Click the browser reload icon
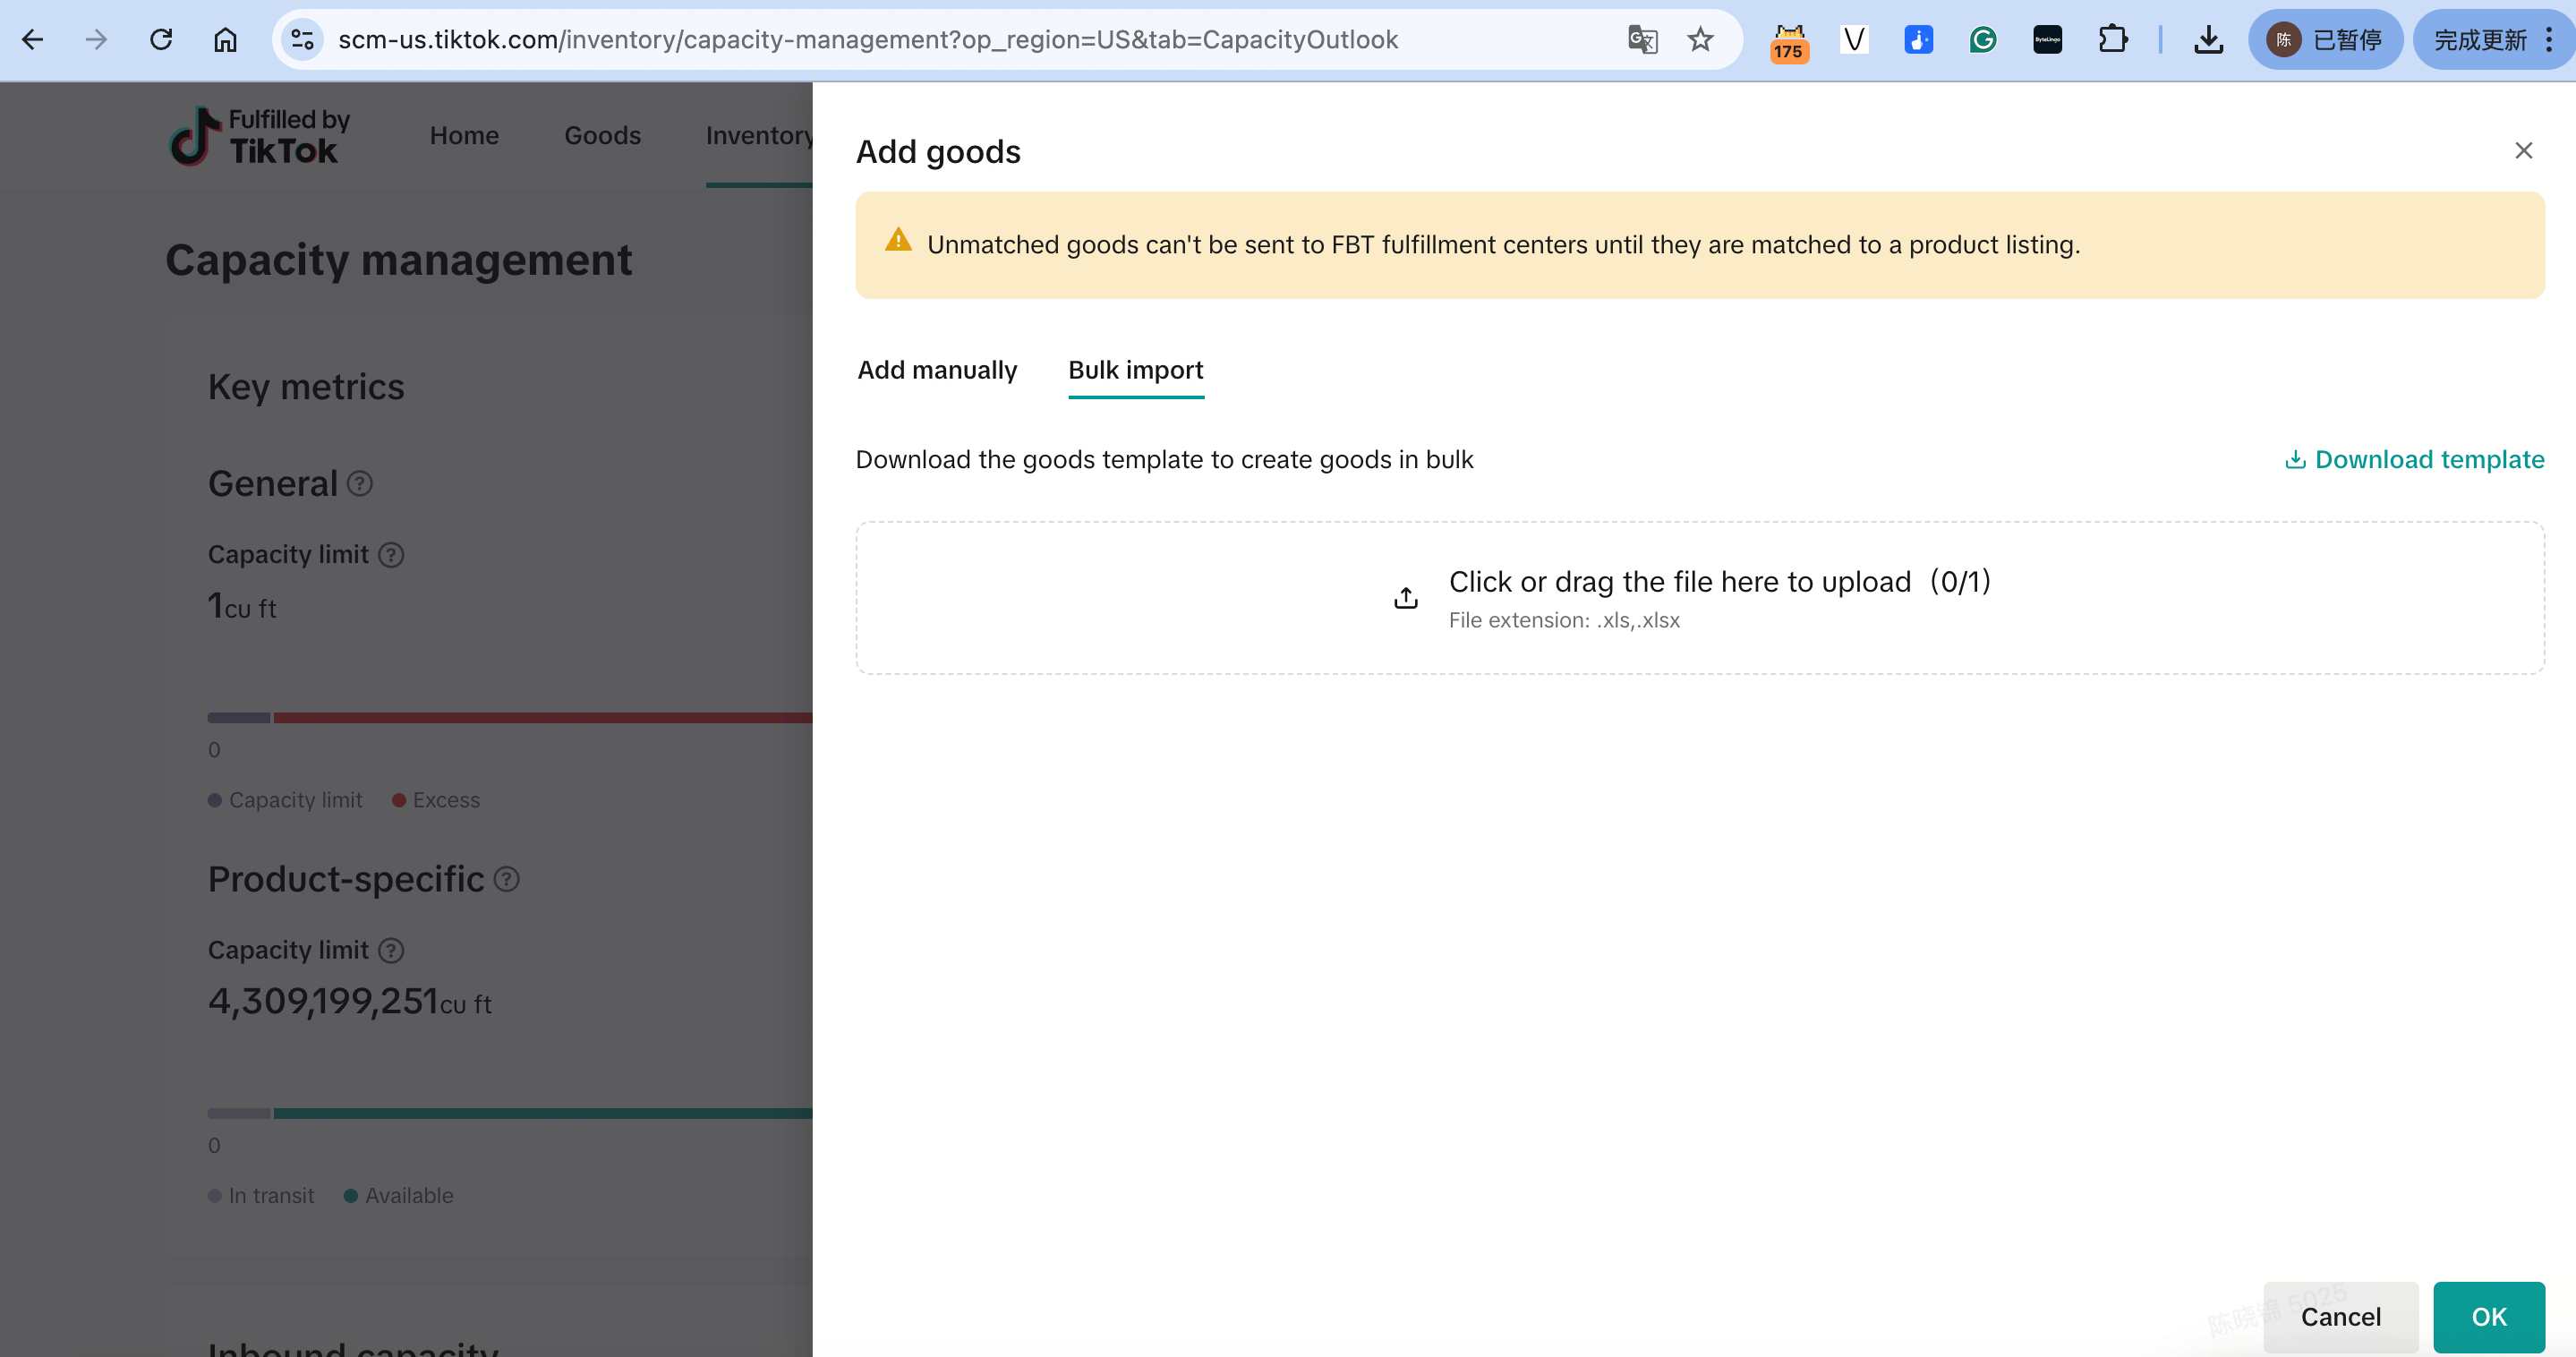 coord(161,40)
